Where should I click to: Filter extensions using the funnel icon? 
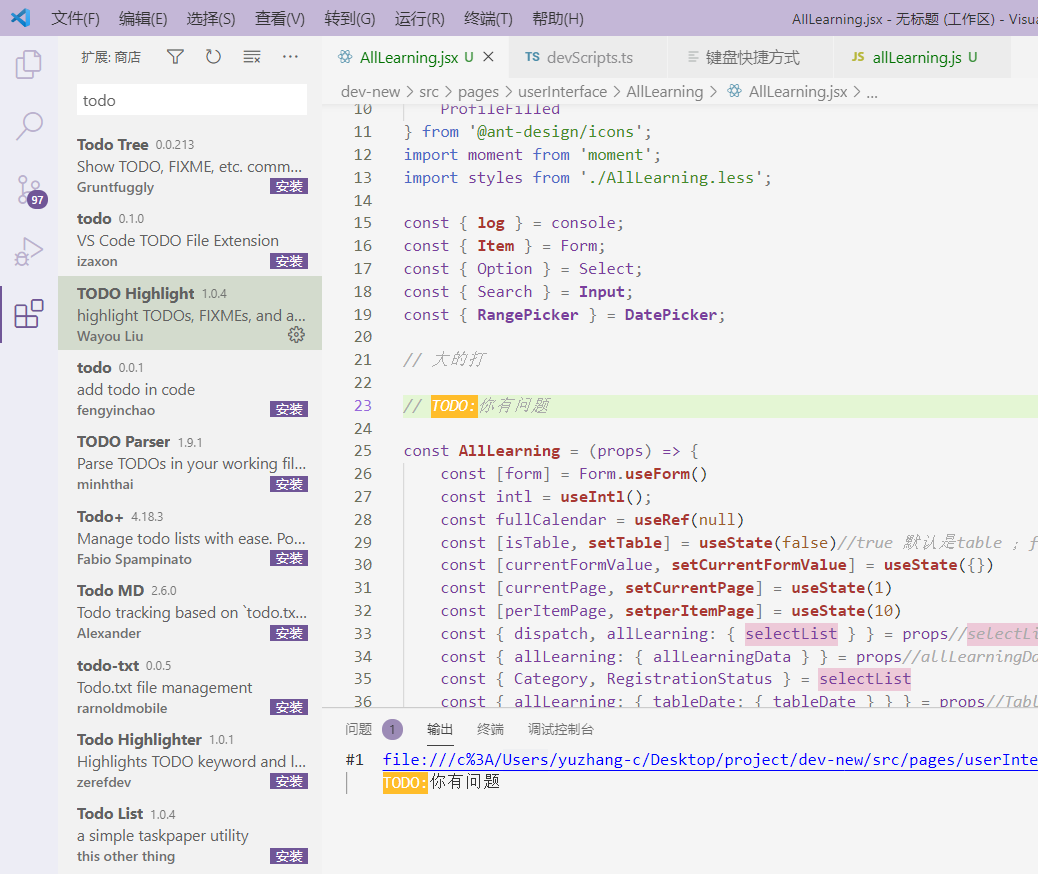click(175, 57)
